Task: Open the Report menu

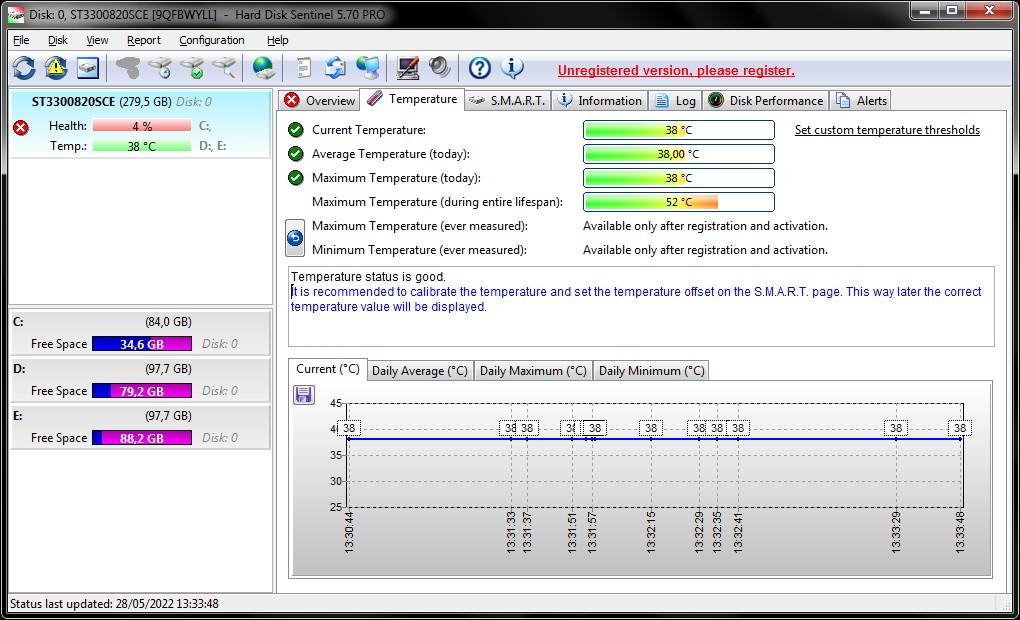Action: click(x=143, y=40)
